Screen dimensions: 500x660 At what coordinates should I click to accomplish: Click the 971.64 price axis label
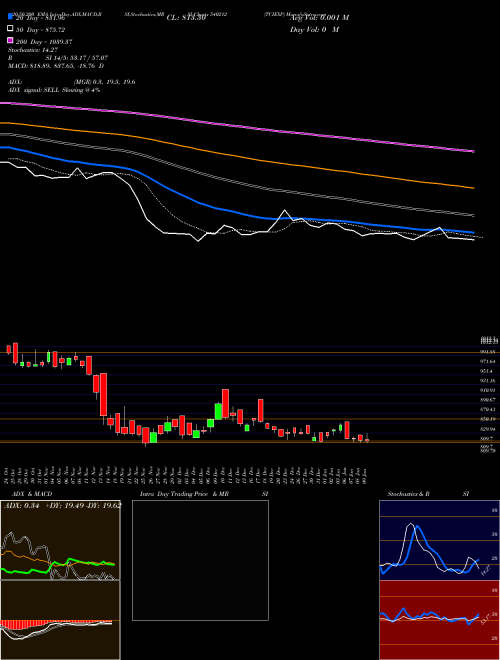point(488,362)
